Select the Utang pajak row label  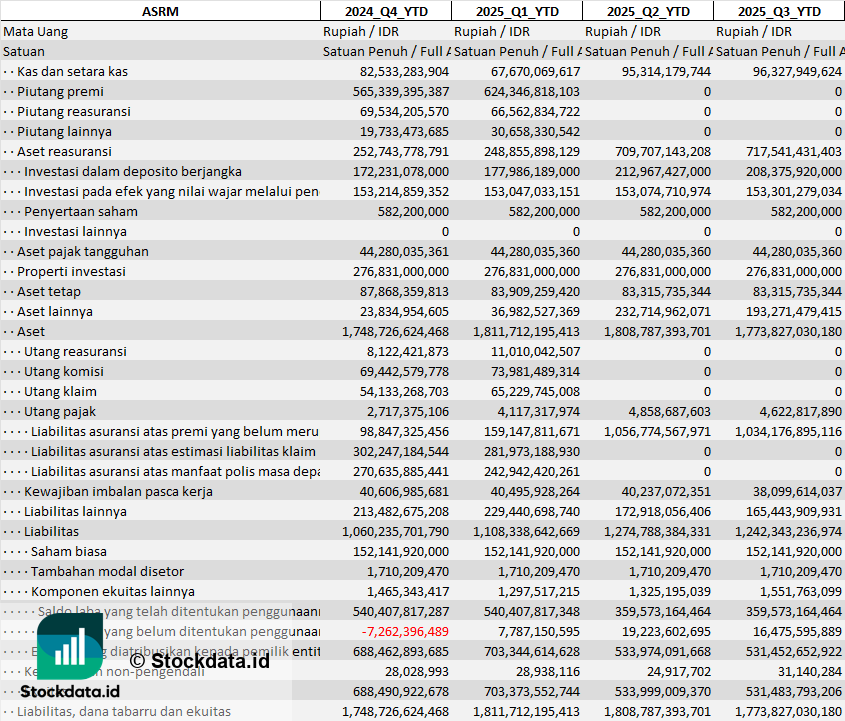pos(62,411)
